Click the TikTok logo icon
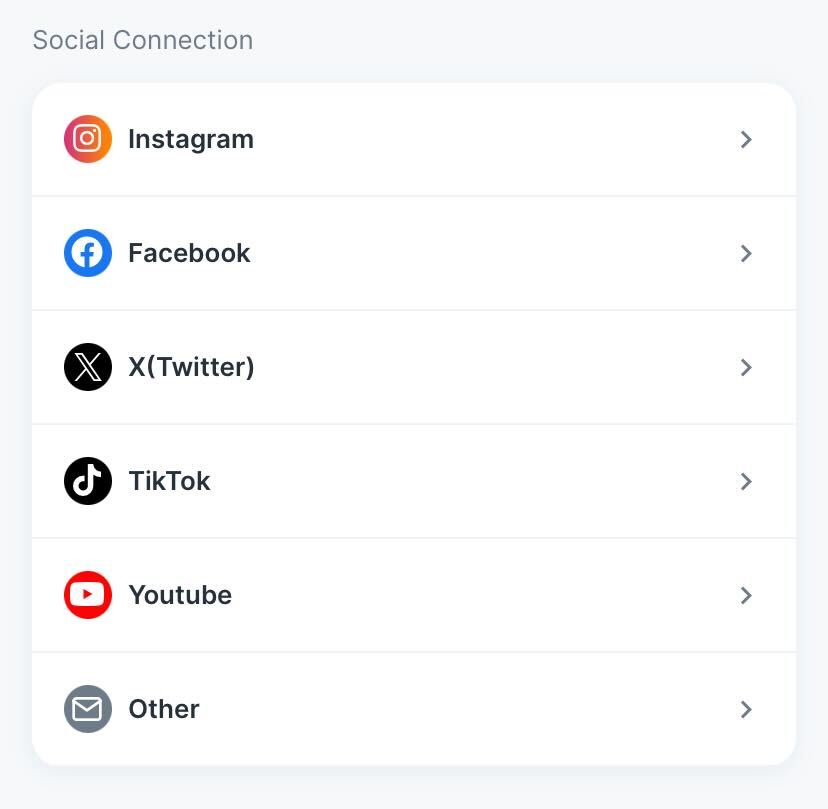This screenshot has height=809, width=828. (88, 481)
